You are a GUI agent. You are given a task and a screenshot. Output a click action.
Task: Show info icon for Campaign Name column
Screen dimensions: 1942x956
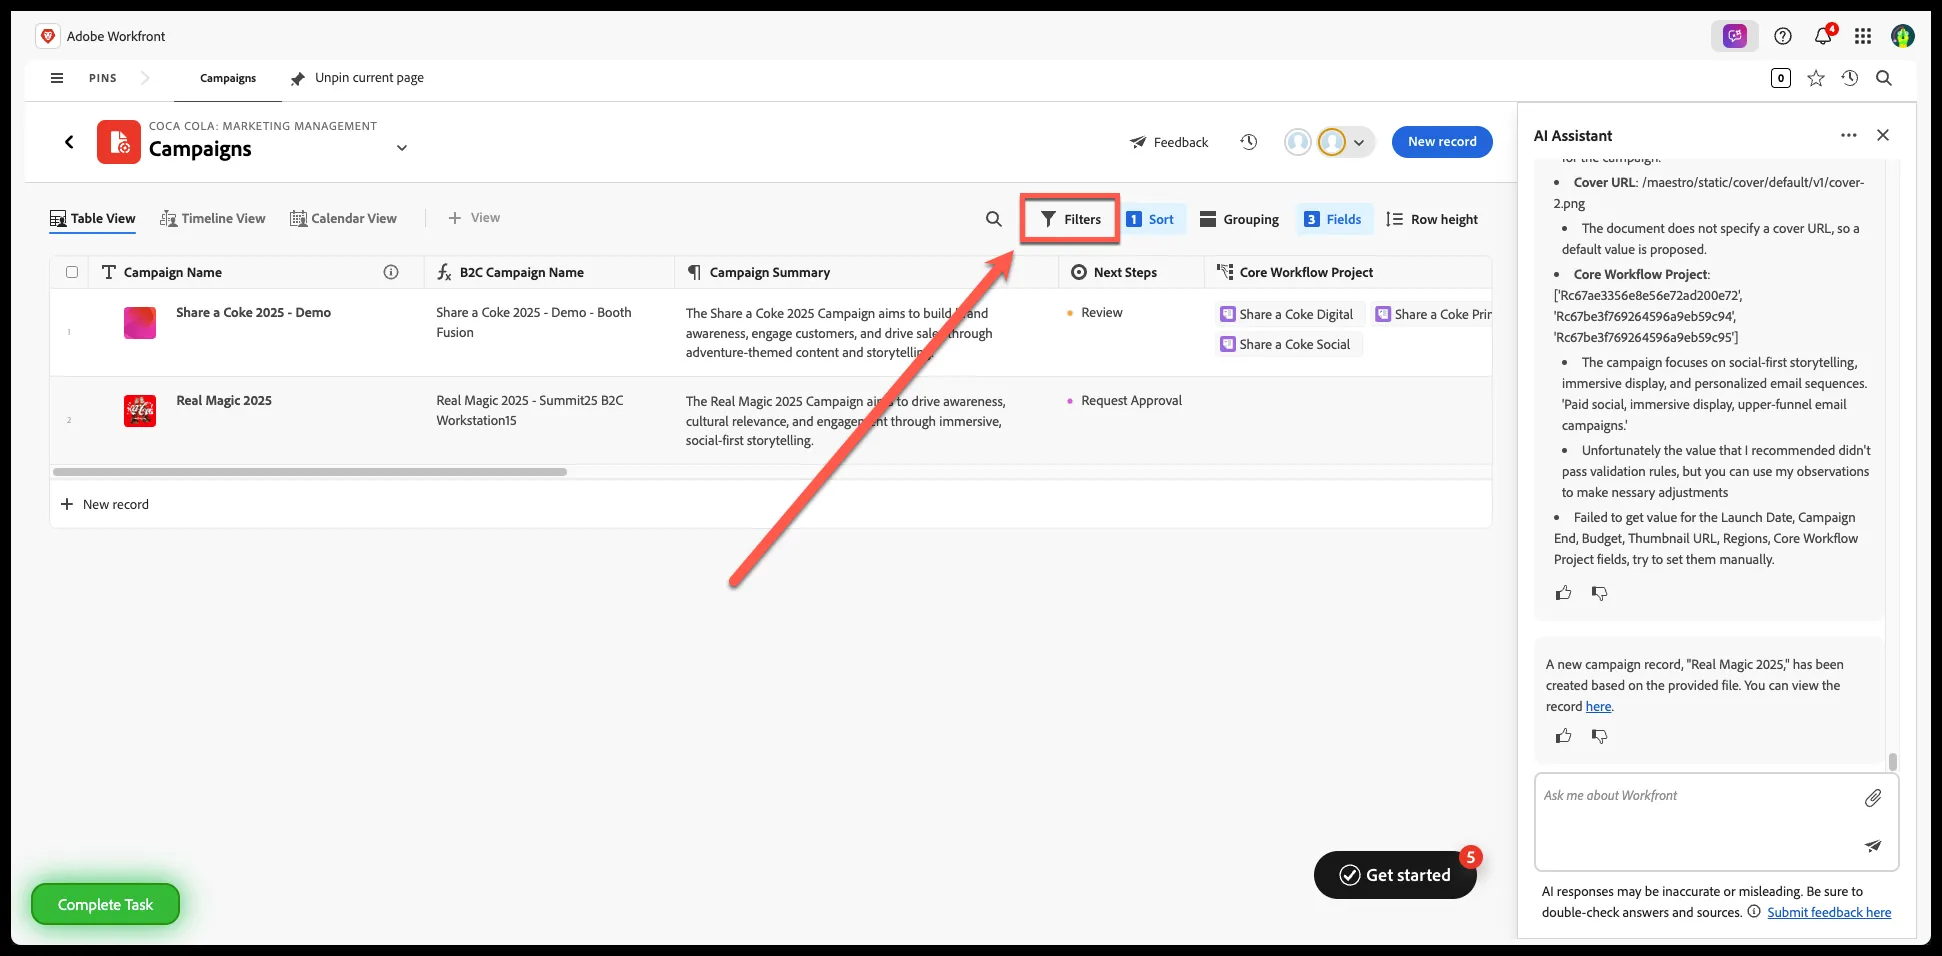[x=391, y=272]
